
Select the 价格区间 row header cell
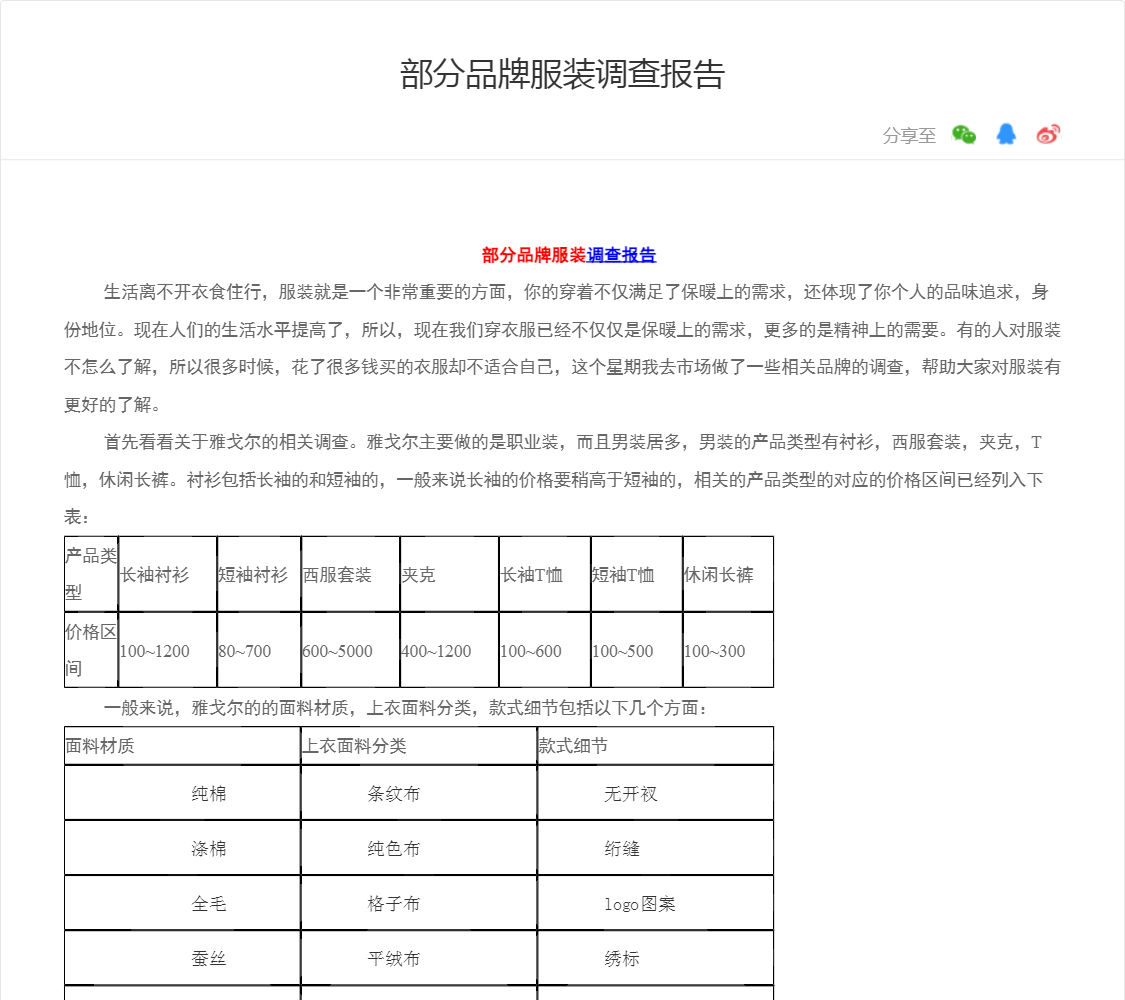pos(91,650)
